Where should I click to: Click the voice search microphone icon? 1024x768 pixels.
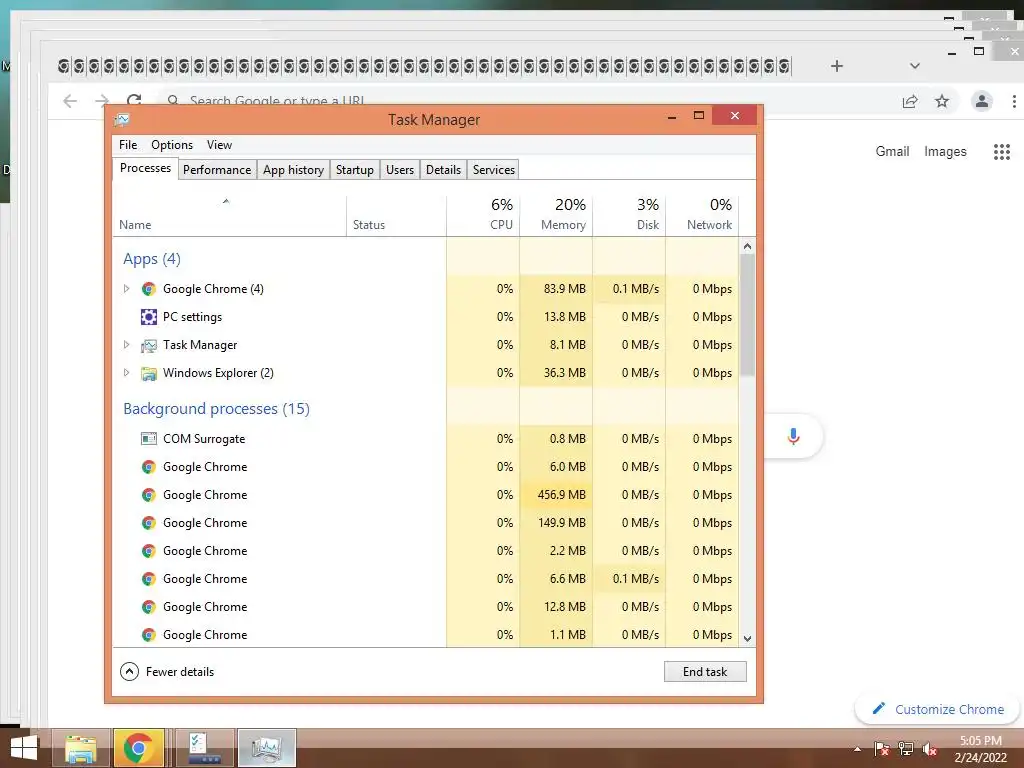pyautogui.click(x=793, y=436)
